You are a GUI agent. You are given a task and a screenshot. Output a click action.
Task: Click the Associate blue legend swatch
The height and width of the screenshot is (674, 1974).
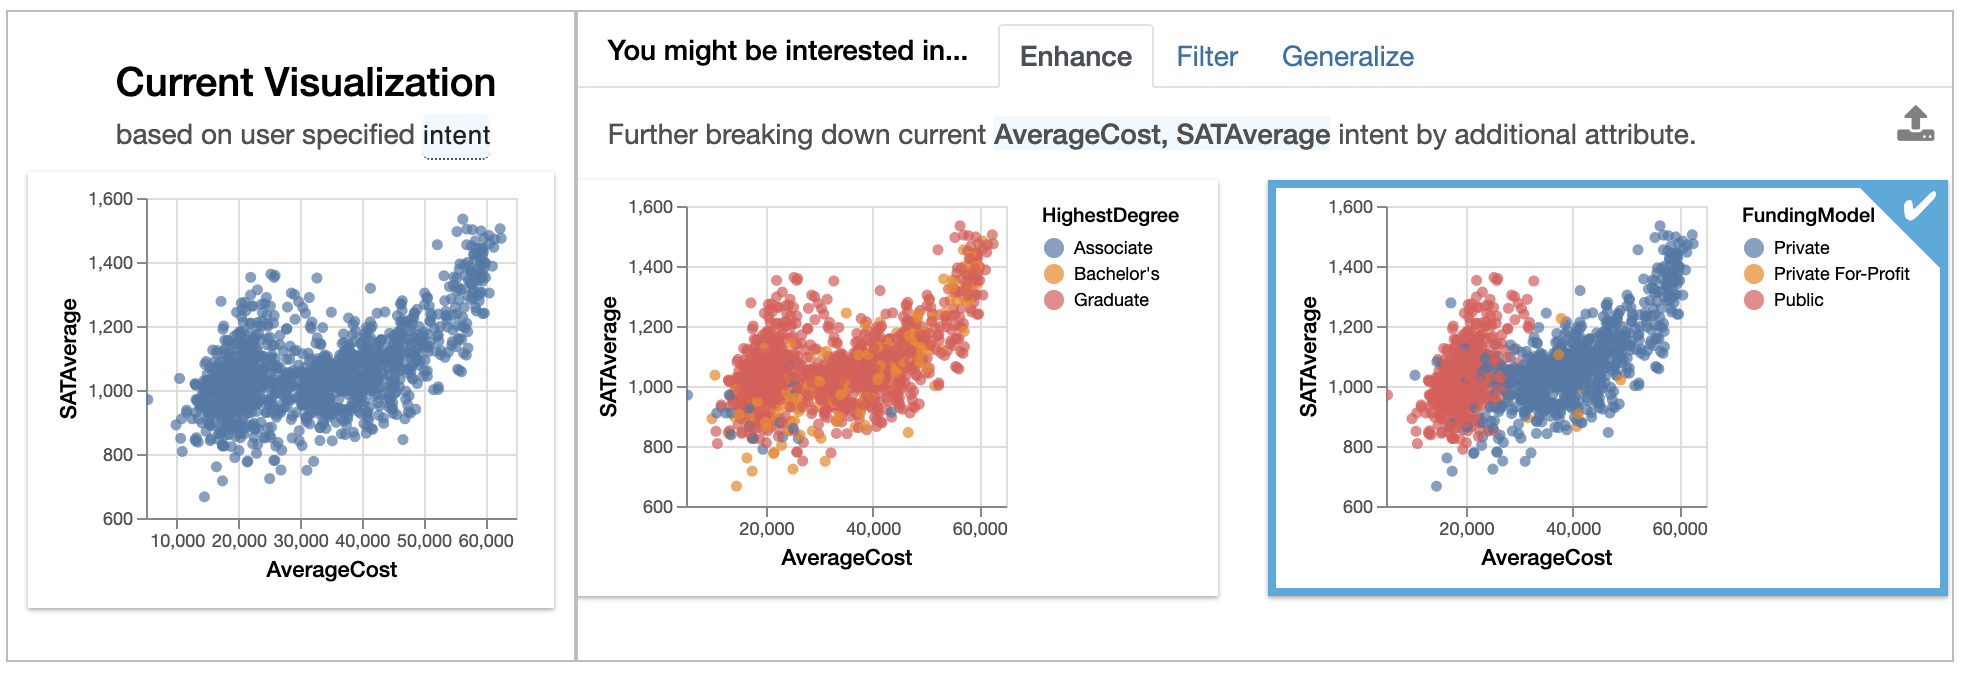tap(1054, 248)
